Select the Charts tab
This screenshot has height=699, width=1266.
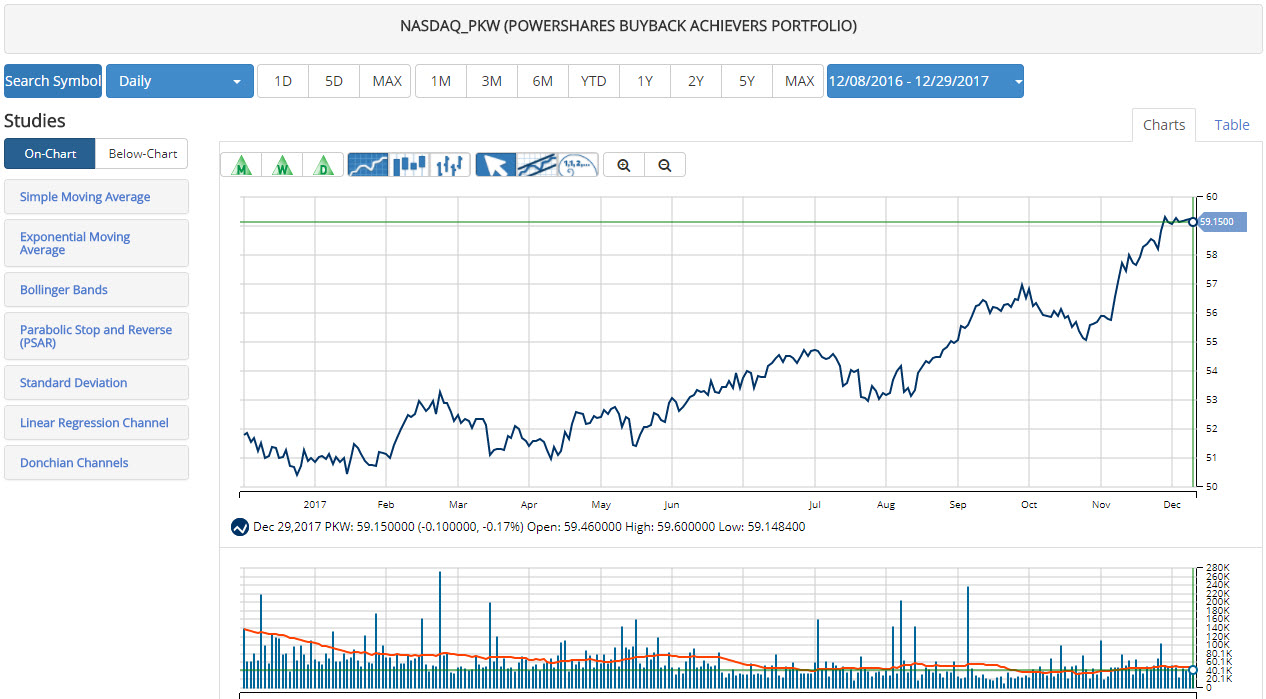click(x=1163, y=125)
